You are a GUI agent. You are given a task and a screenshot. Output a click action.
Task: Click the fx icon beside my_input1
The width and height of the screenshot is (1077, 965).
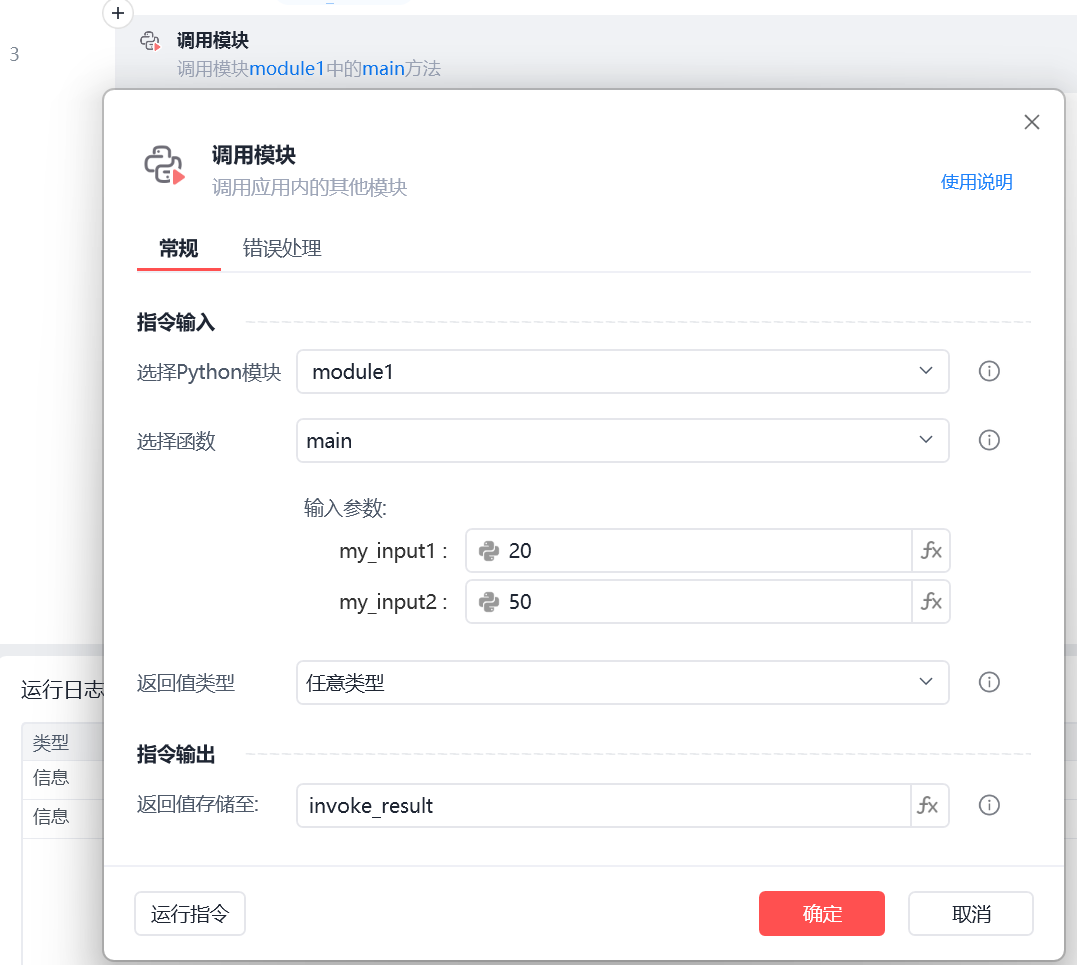(x=931, y=550)
